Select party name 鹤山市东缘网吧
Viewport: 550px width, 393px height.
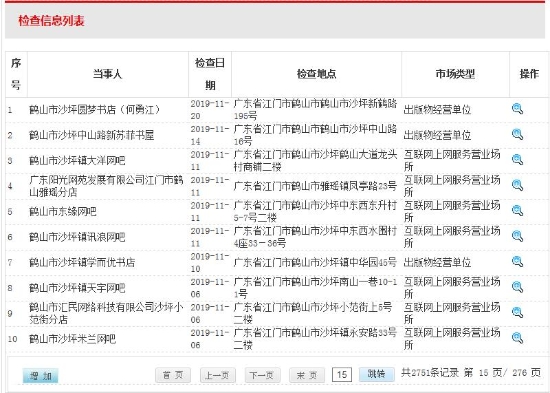63,212
